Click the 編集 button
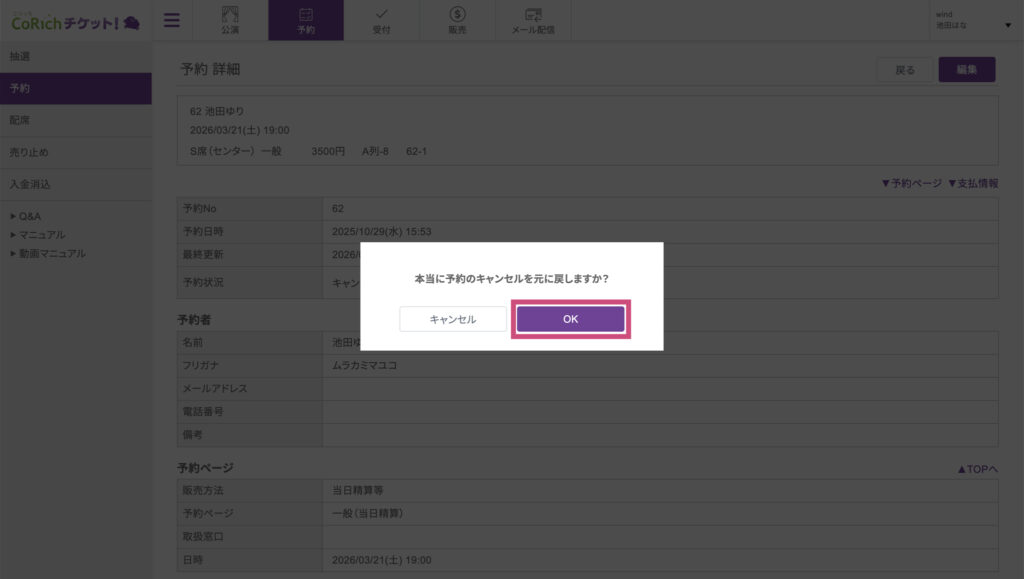The image size is (1024, 579). 966,70
